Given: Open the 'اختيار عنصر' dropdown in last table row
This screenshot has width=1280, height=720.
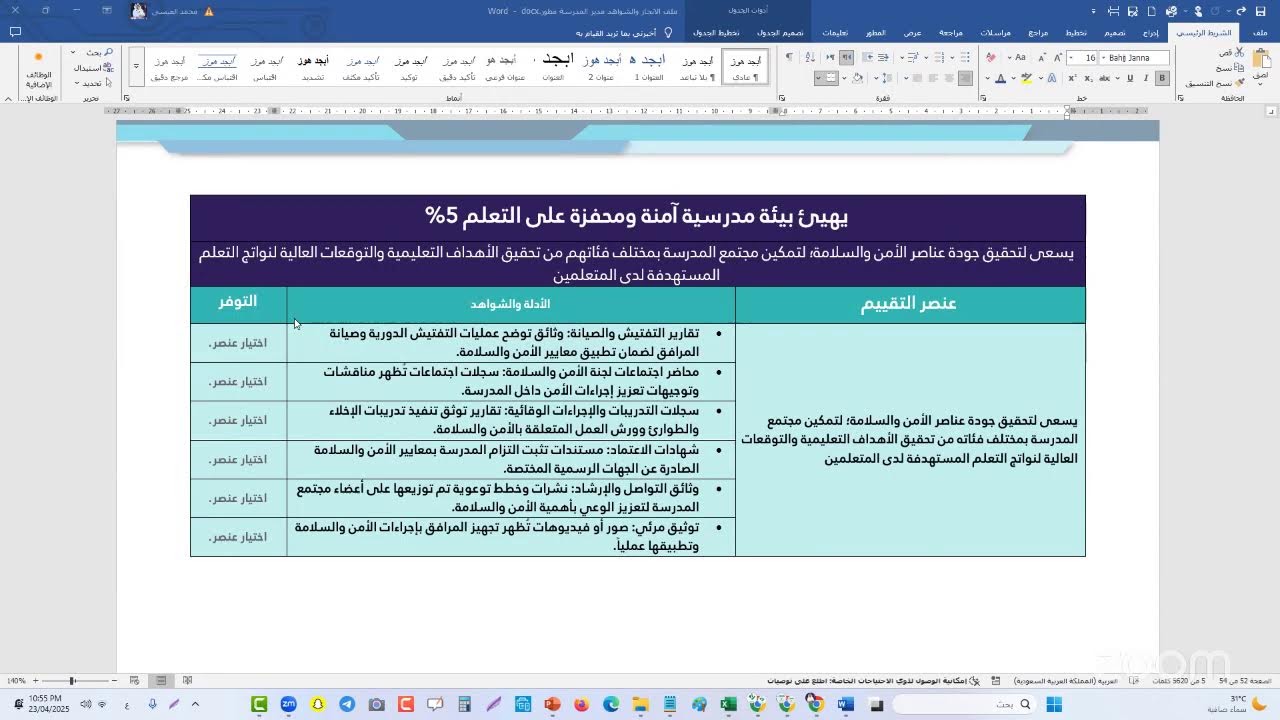Looking at the screenshot, I should click(x=238, y=537).
